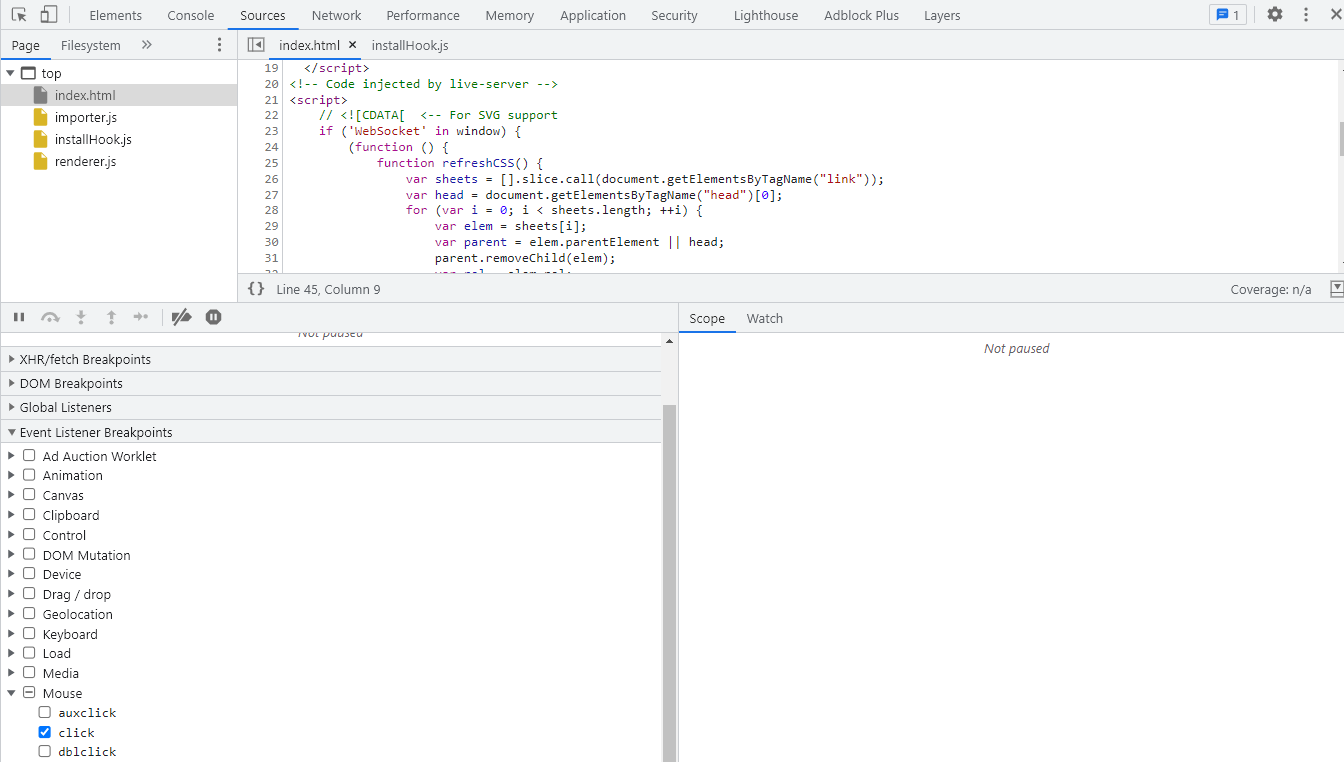Toggle the Mouse category checkbox
The width and height of the screenshot is (1344, 762).
(x=29, y=692)
